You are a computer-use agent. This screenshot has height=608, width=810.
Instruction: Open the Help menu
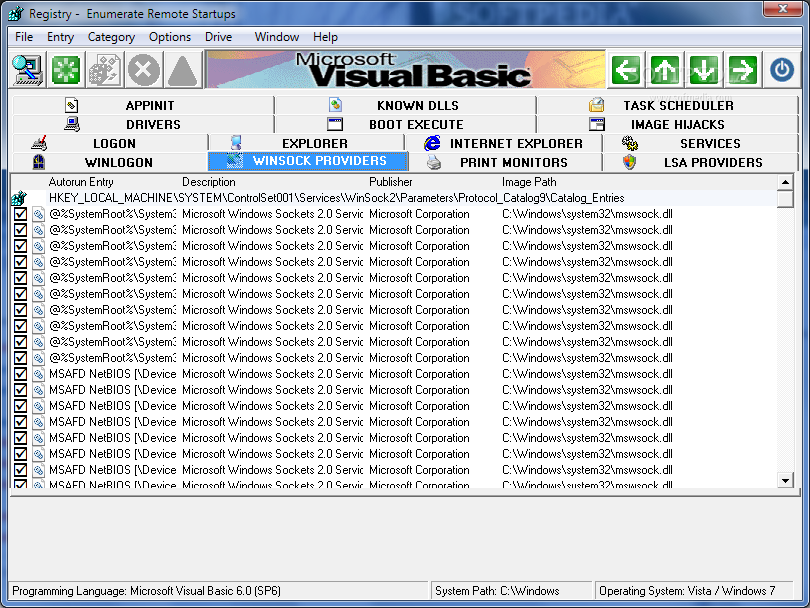[325, 37]
